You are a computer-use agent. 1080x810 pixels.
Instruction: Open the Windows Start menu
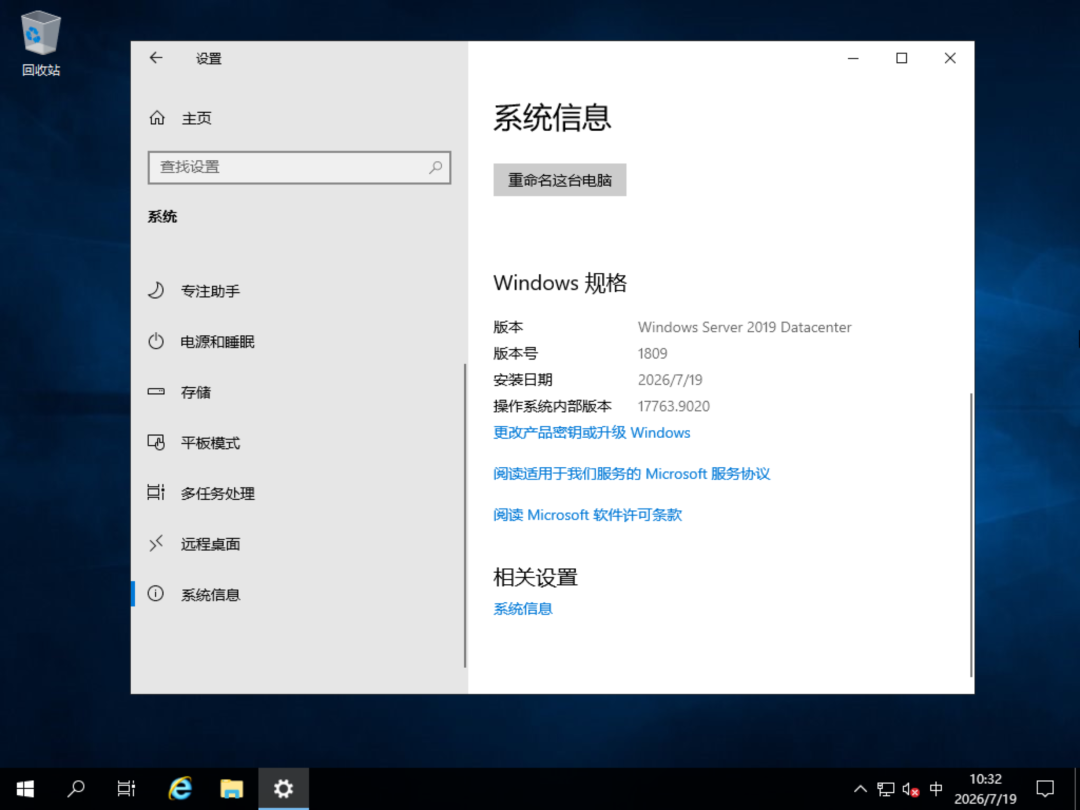click(25, 789)
